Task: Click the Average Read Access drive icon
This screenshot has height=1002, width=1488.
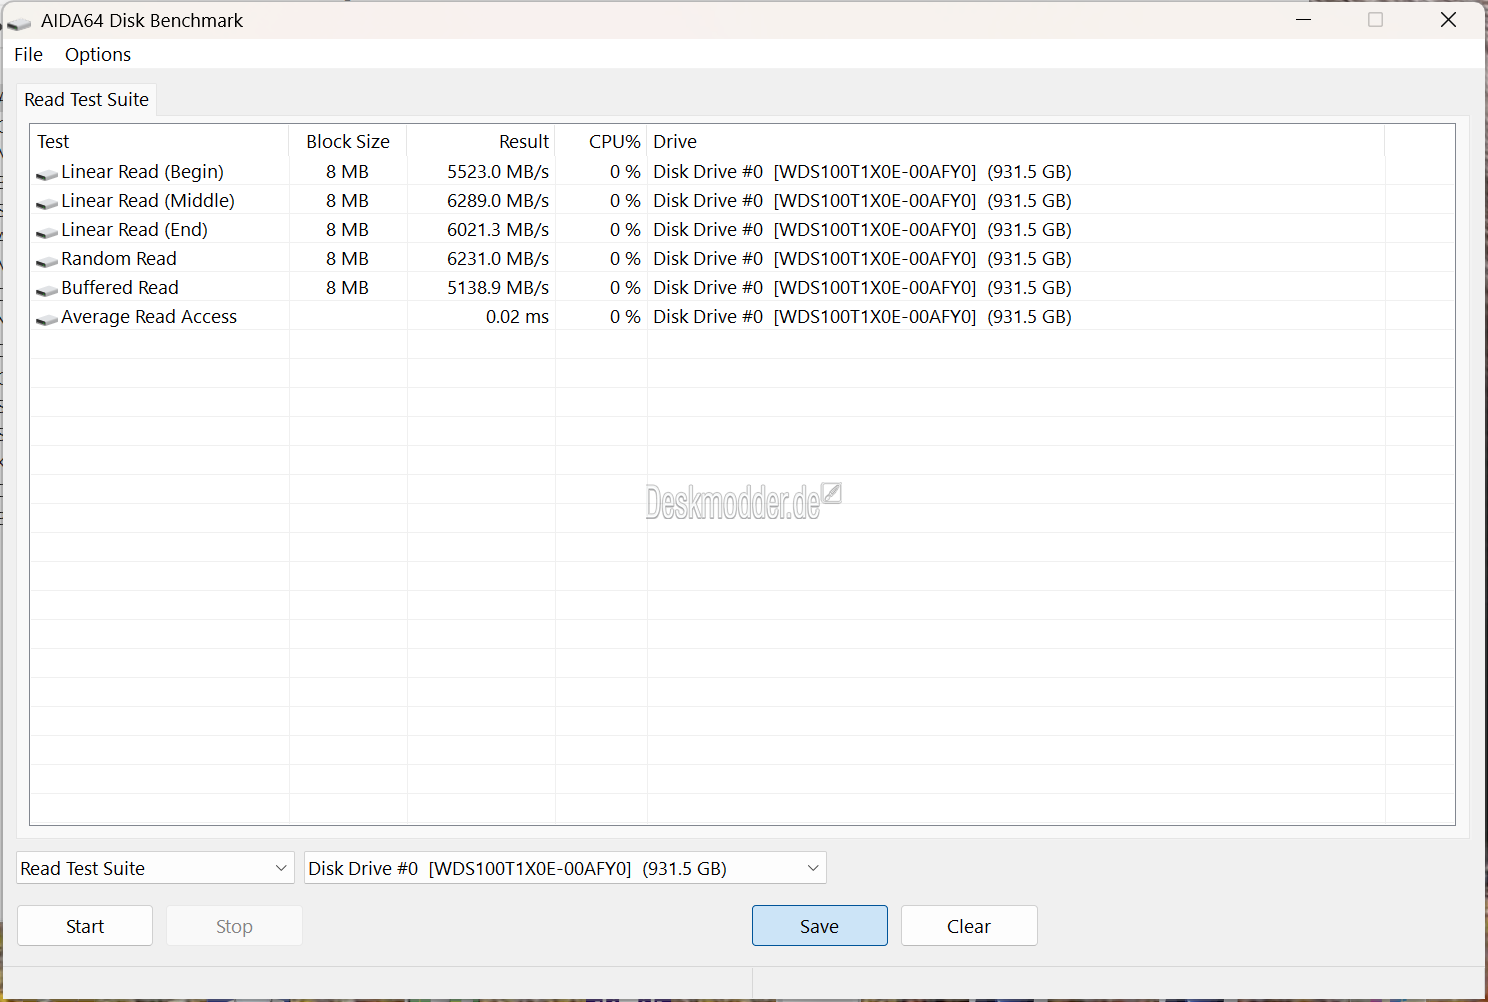Action: 46,319
